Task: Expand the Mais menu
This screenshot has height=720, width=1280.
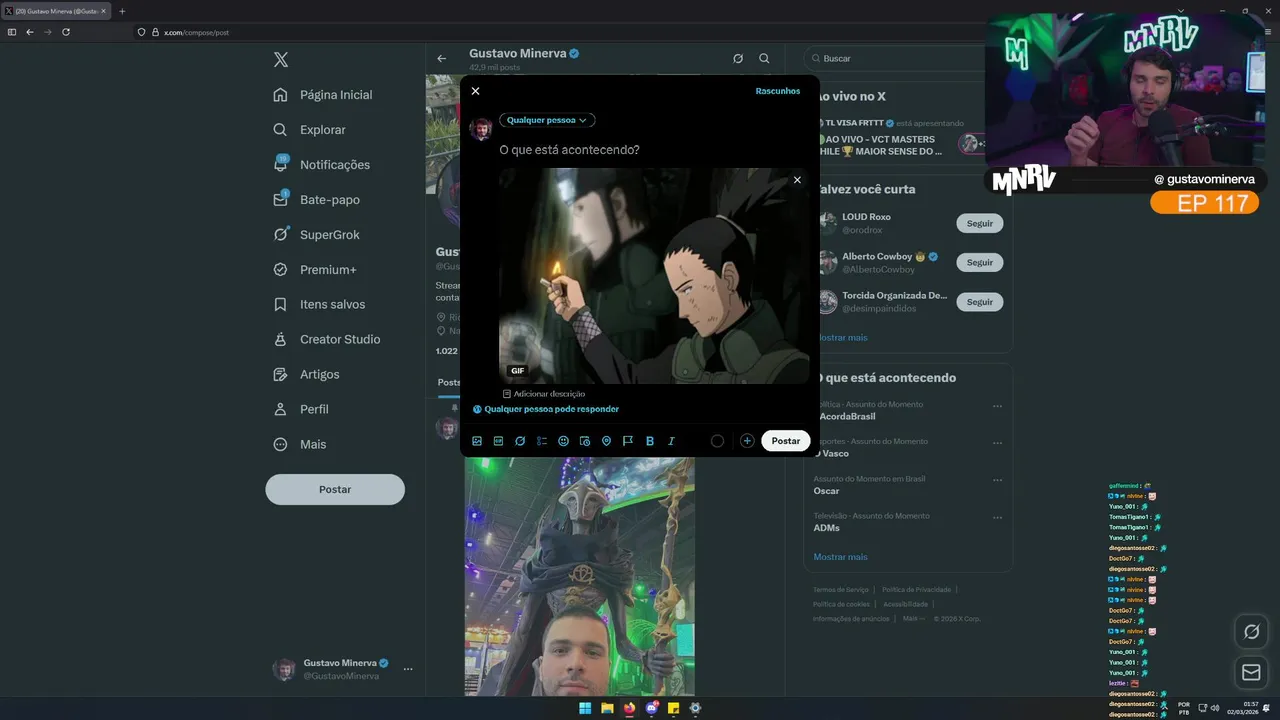Action: tap(300, 445)
